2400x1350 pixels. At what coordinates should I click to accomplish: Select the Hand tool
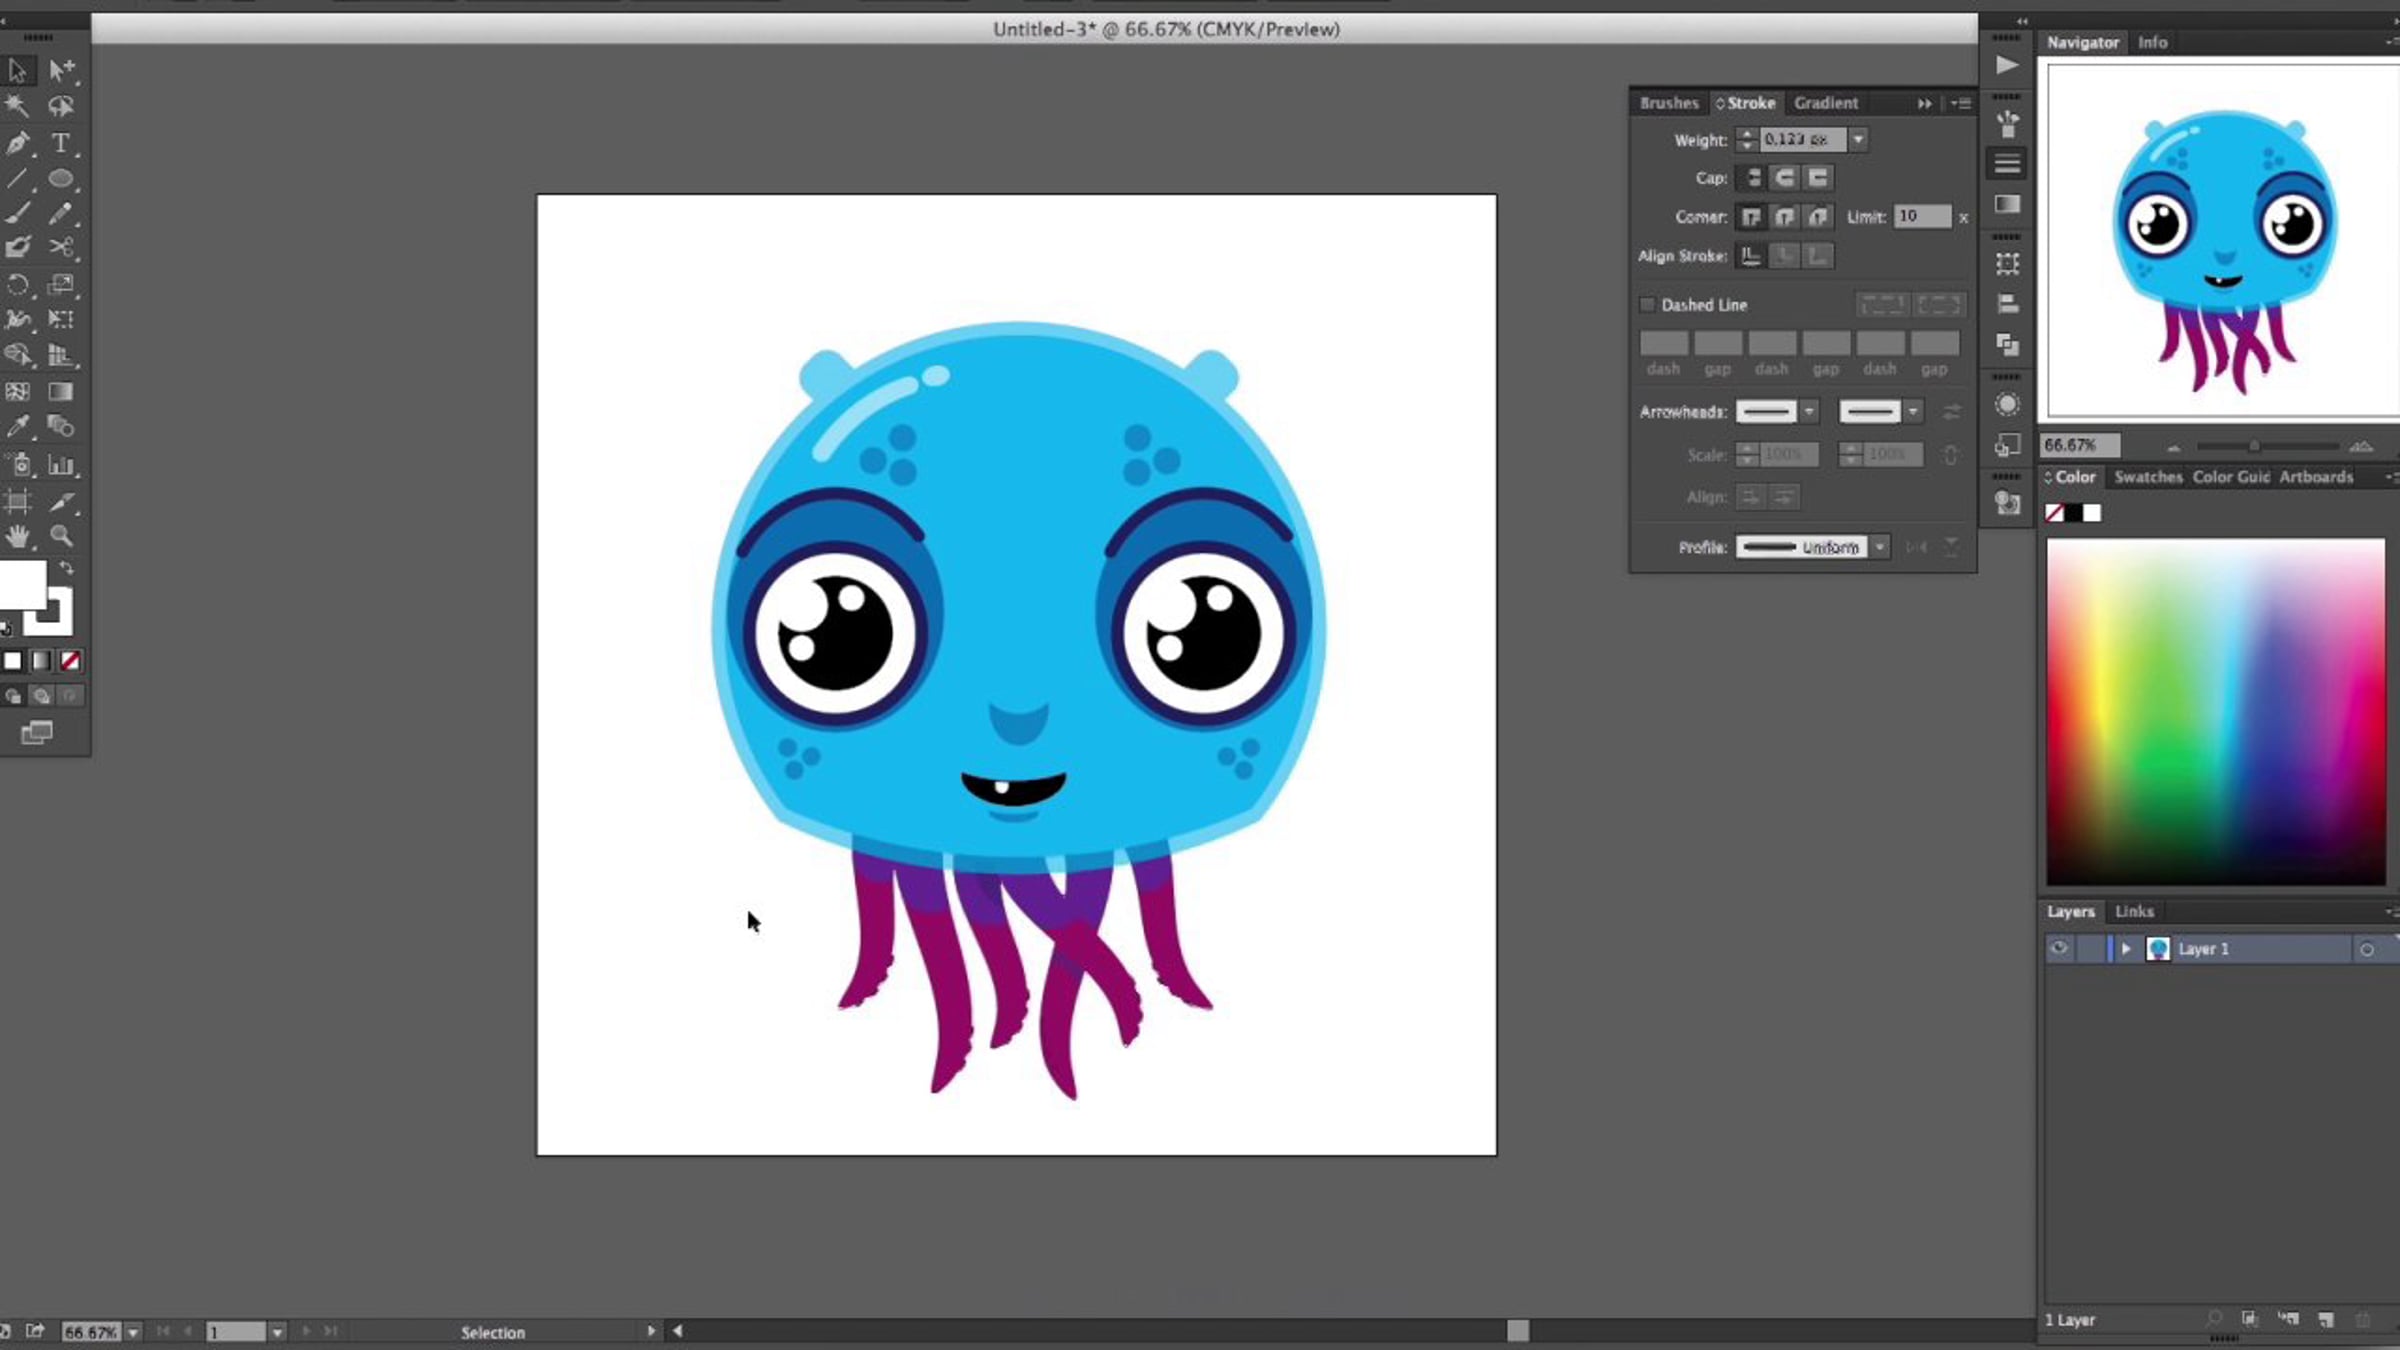point(17,536)
